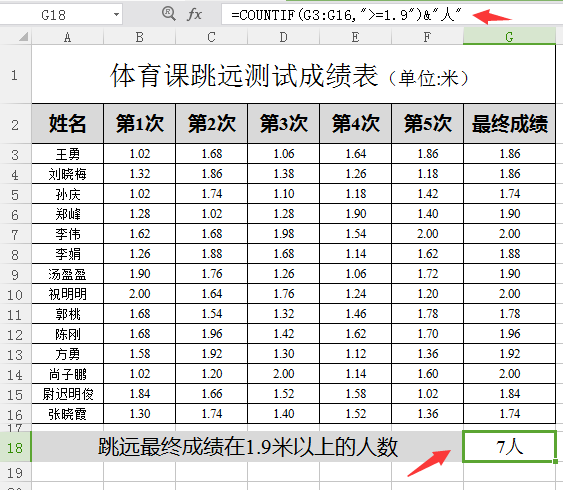Select column C header
Image resolution: width=563 pixels, height=490 pixels.
tap(211, 37)
